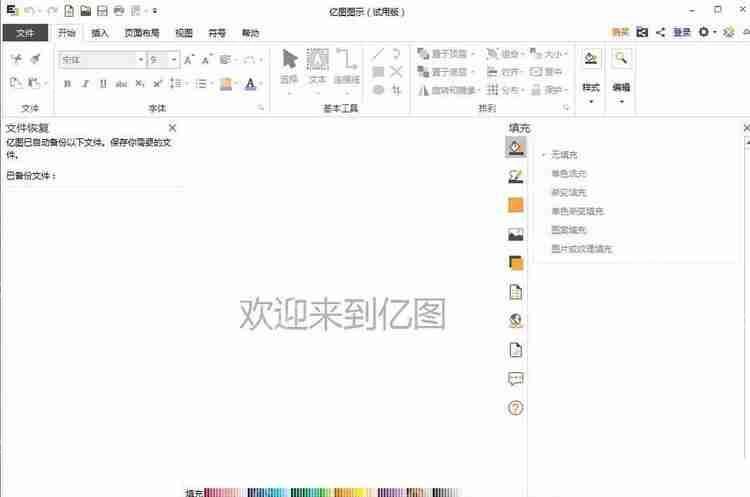Switch to the 页面布局 ribbon tab
This screenshot has height=497, width=750.
[x=142, y=33]
